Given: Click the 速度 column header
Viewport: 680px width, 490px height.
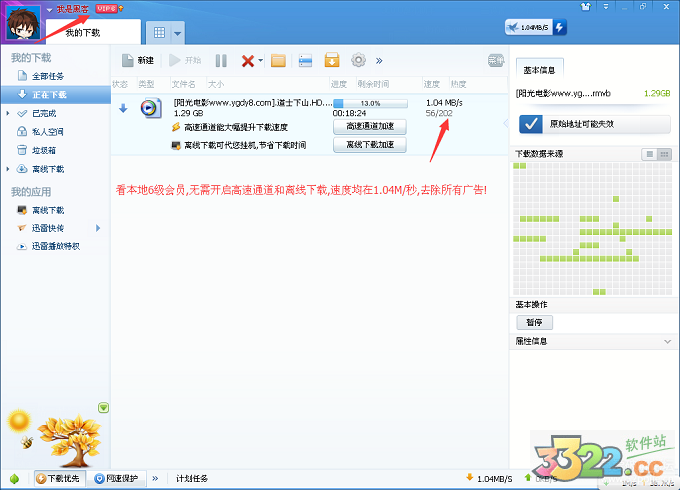Looking at the screenshot, I should [x=432, y=84].
